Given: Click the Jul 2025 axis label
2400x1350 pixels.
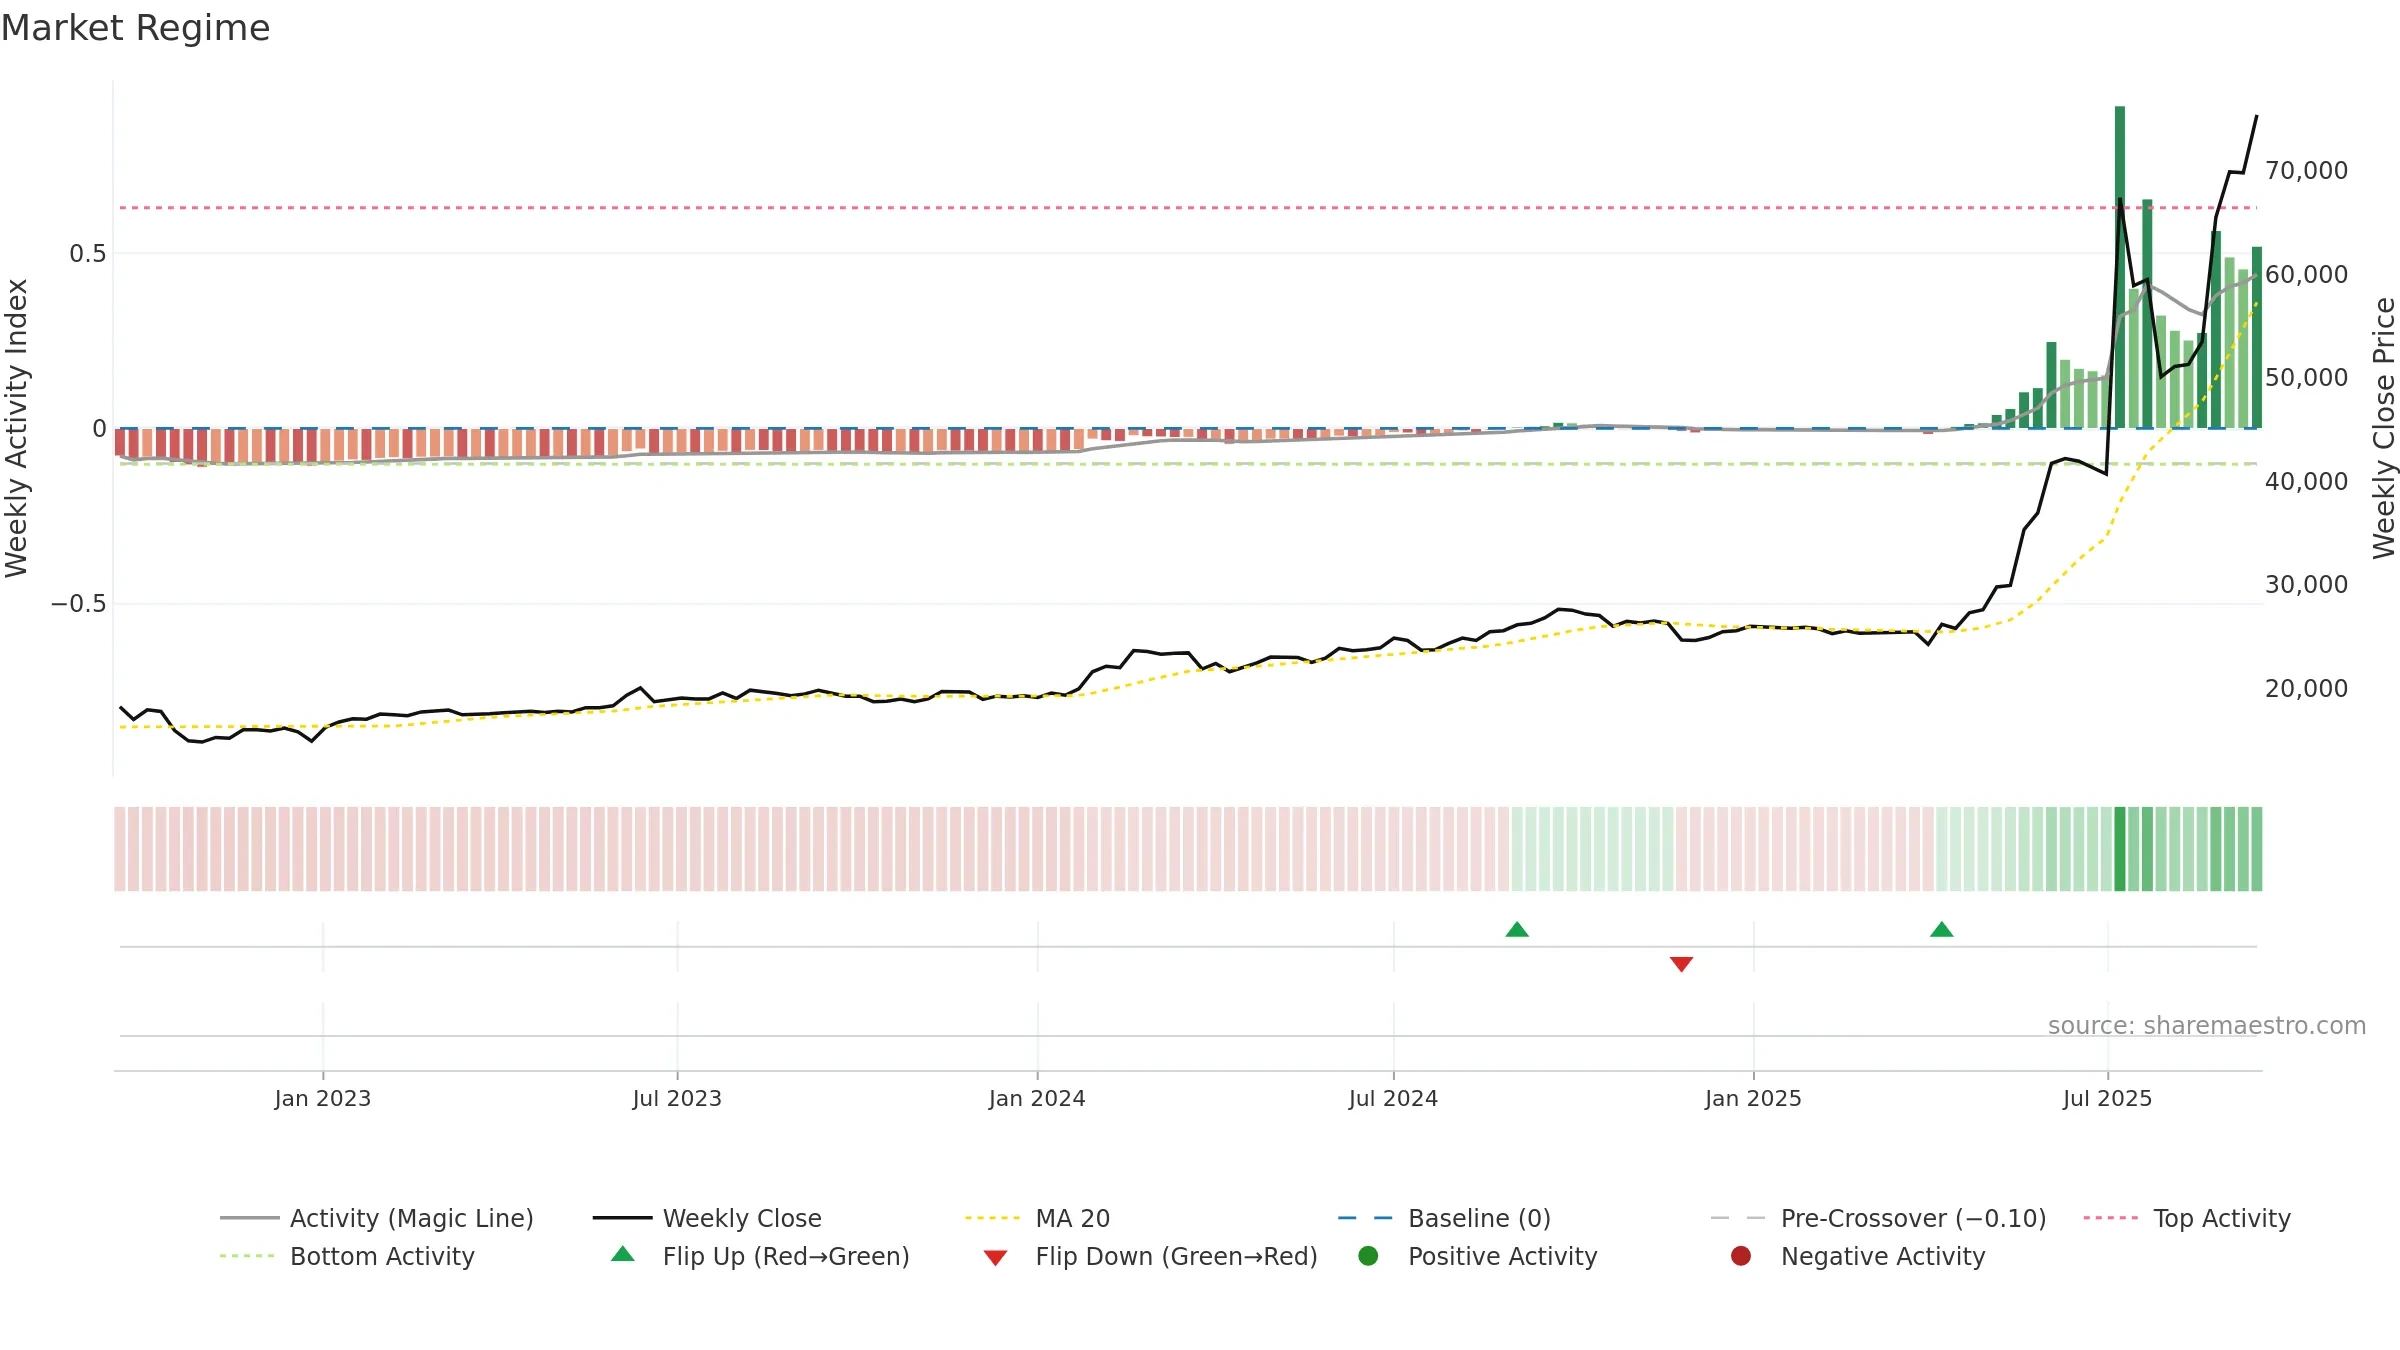Looking at the screenshot, I should tap(2107, 1099).
